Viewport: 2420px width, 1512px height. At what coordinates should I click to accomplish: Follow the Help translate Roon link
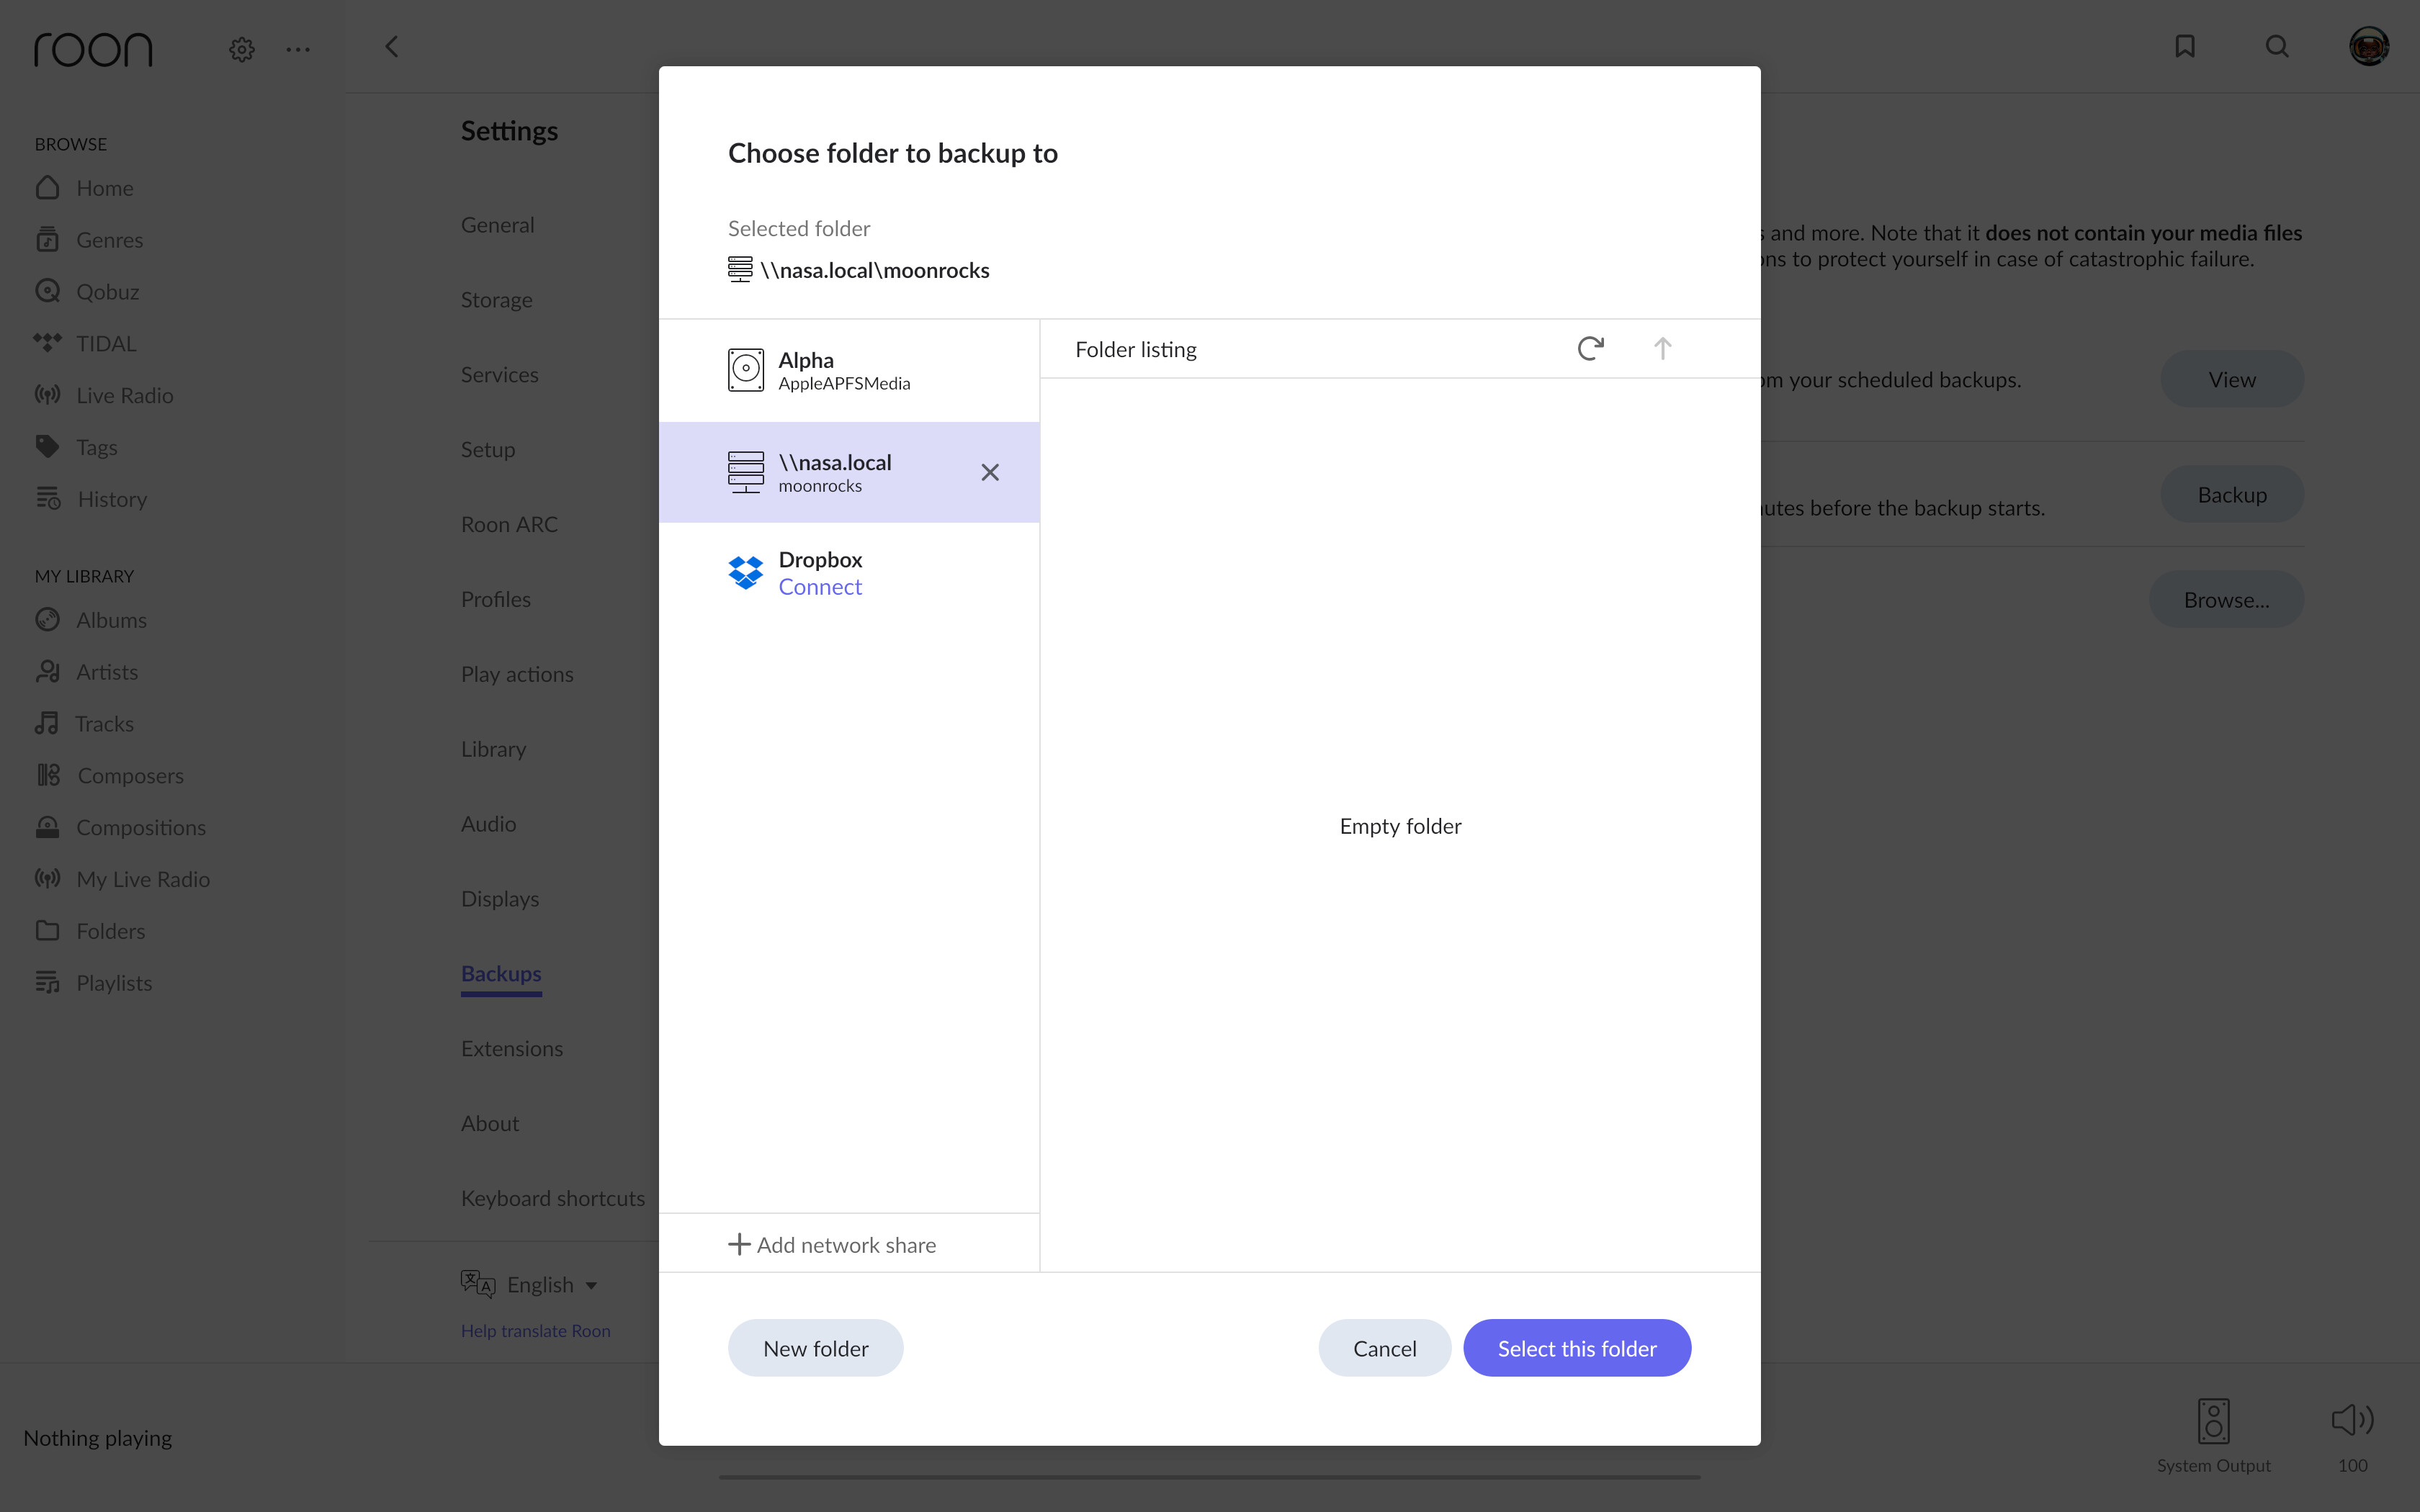pos(535,1331)
